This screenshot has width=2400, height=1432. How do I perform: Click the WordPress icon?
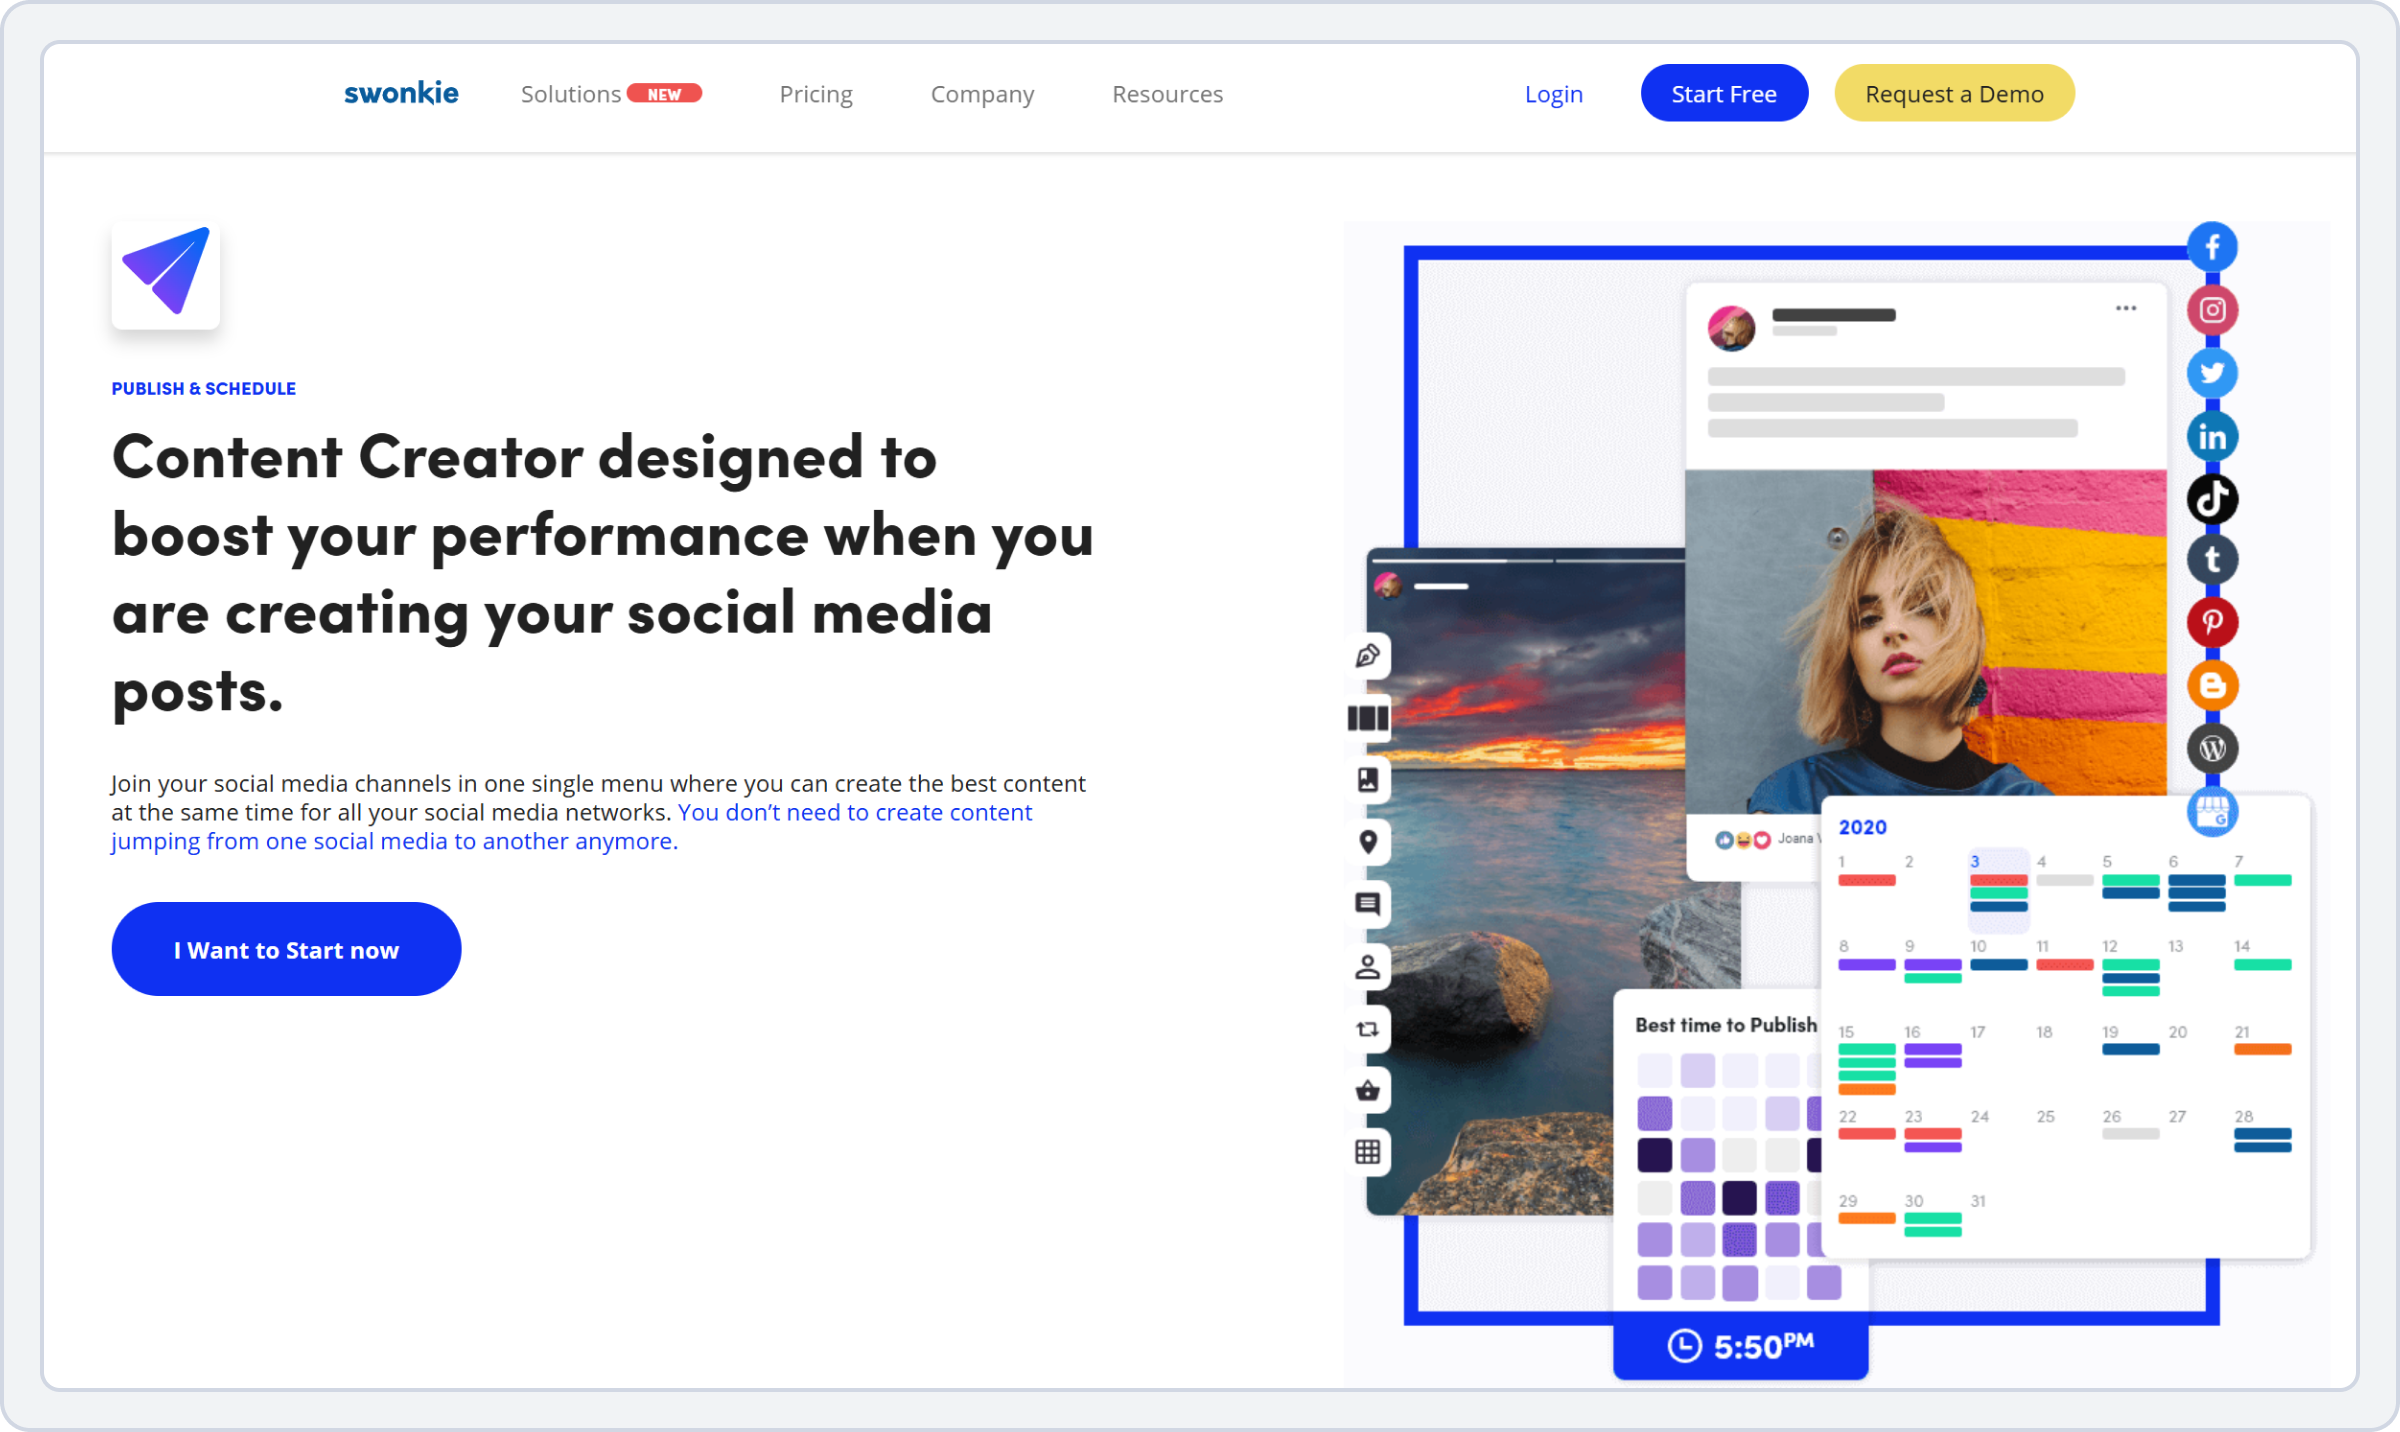pyautogui.click(x=2212, y=748)
